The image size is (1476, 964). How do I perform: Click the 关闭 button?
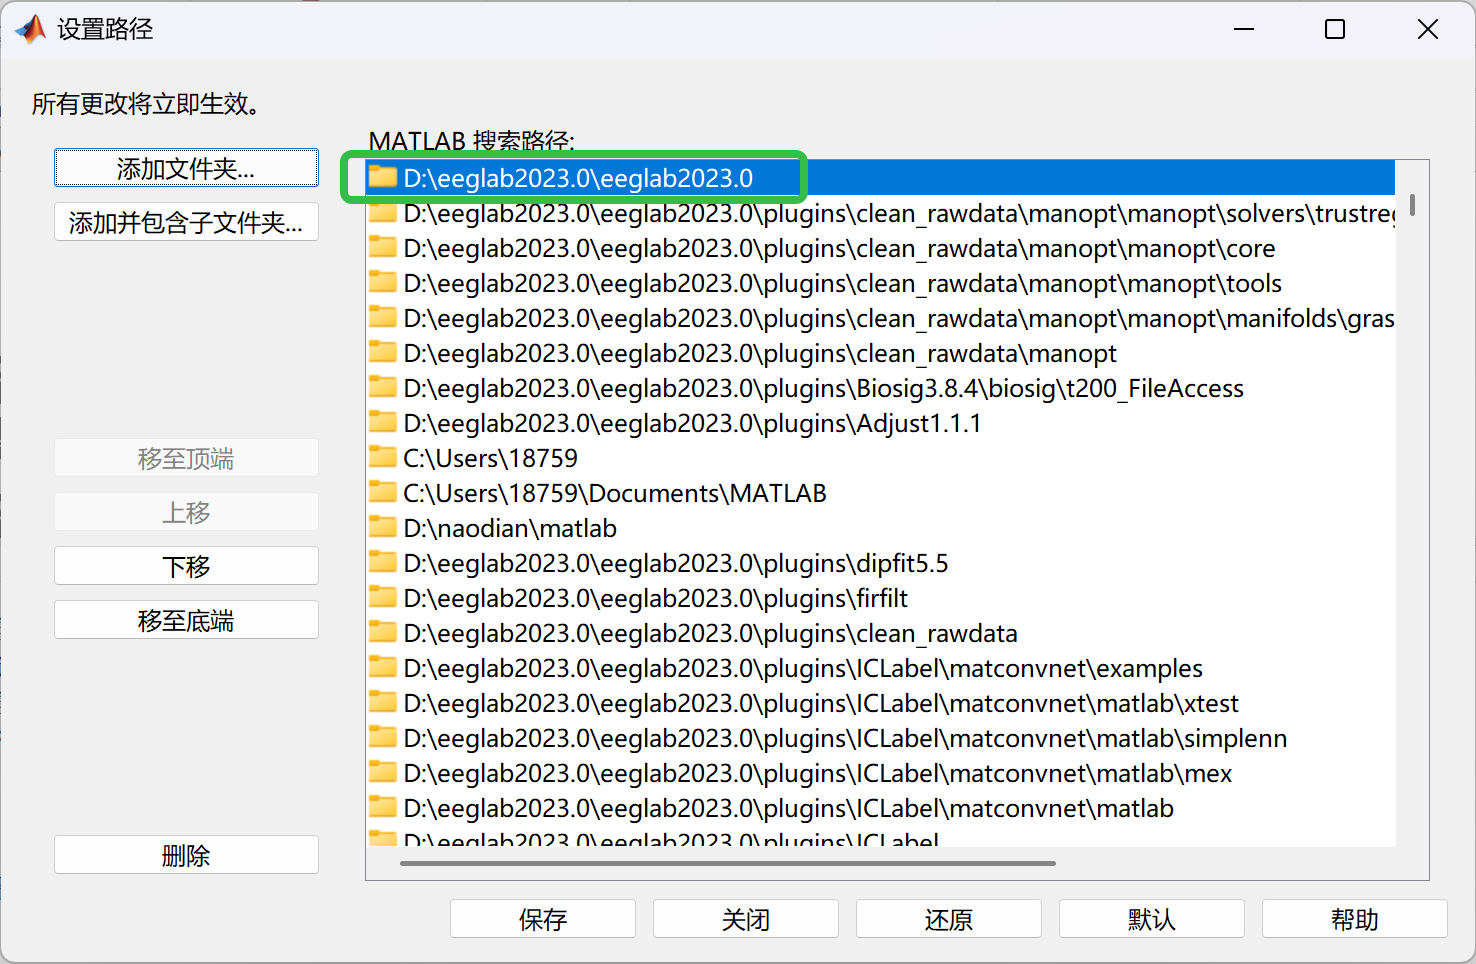(746, 919)
